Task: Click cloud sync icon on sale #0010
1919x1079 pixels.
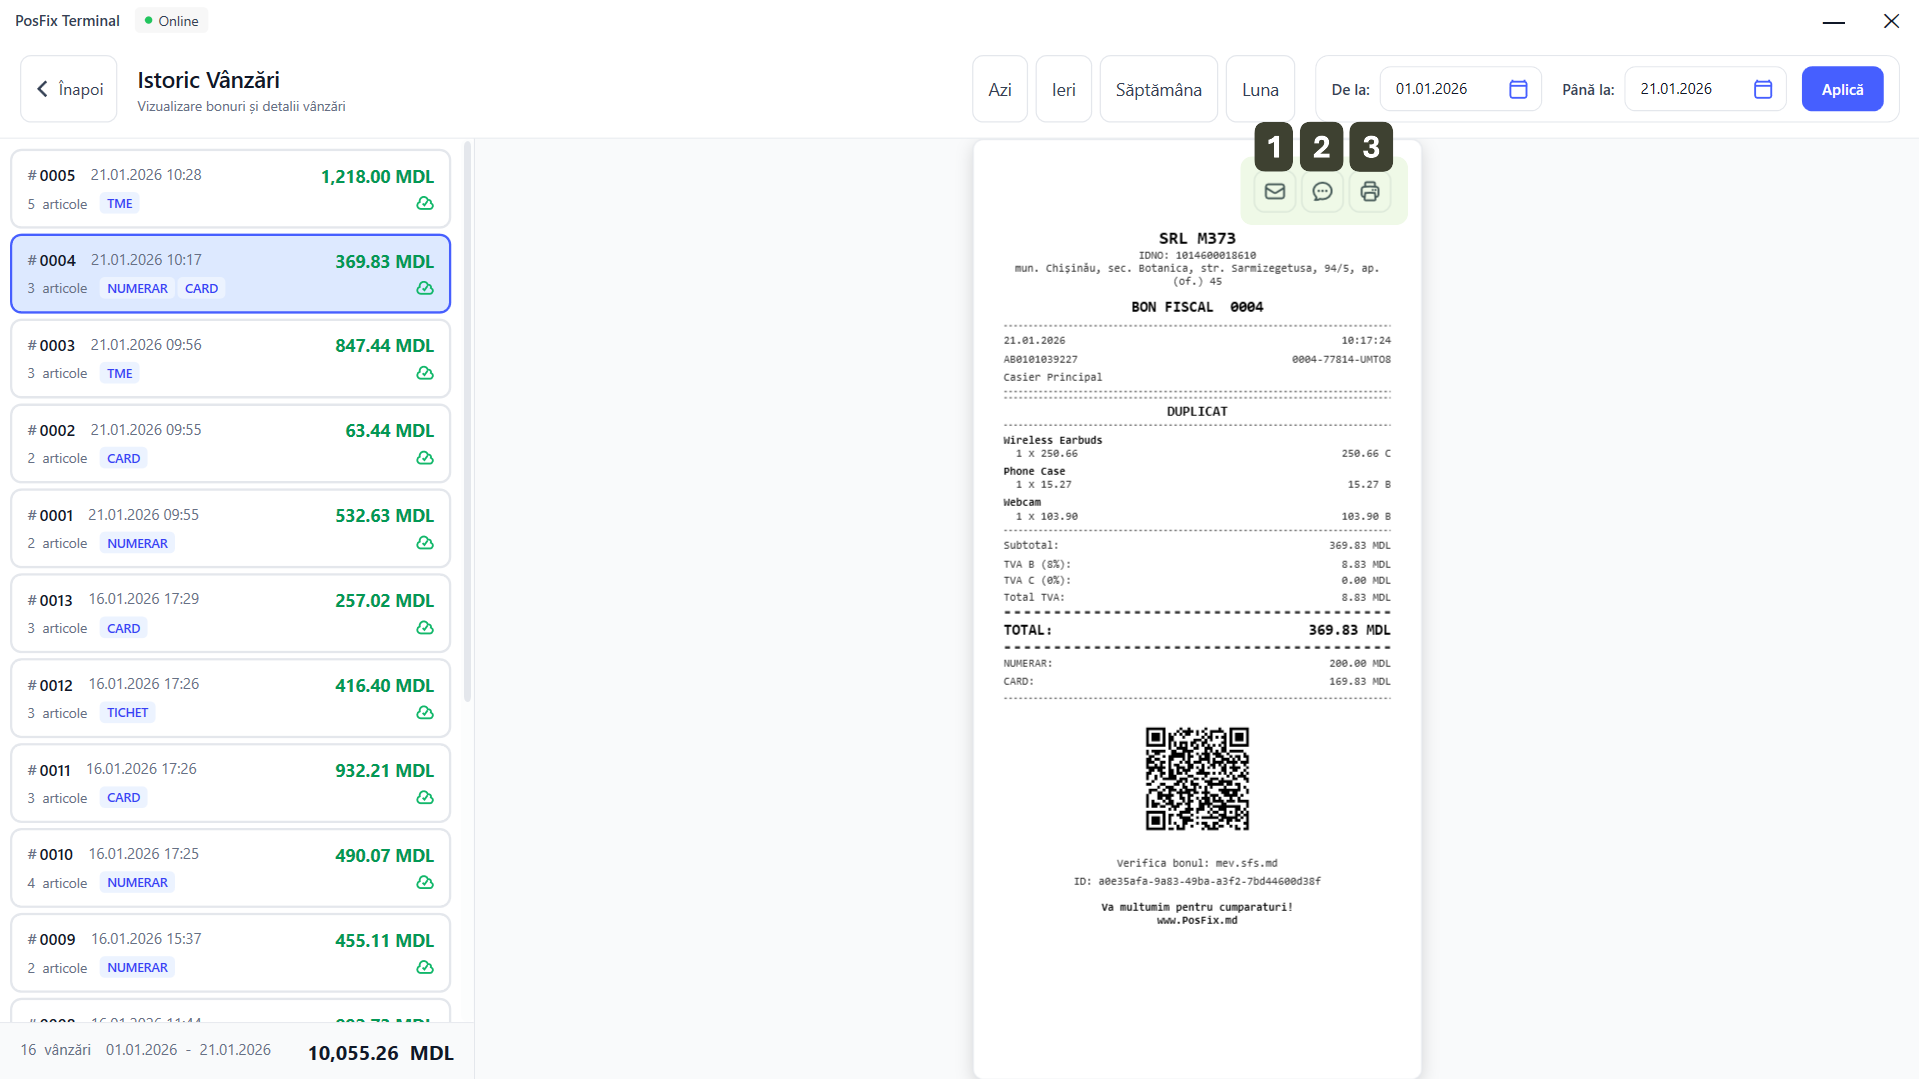Action: [425, 883]
